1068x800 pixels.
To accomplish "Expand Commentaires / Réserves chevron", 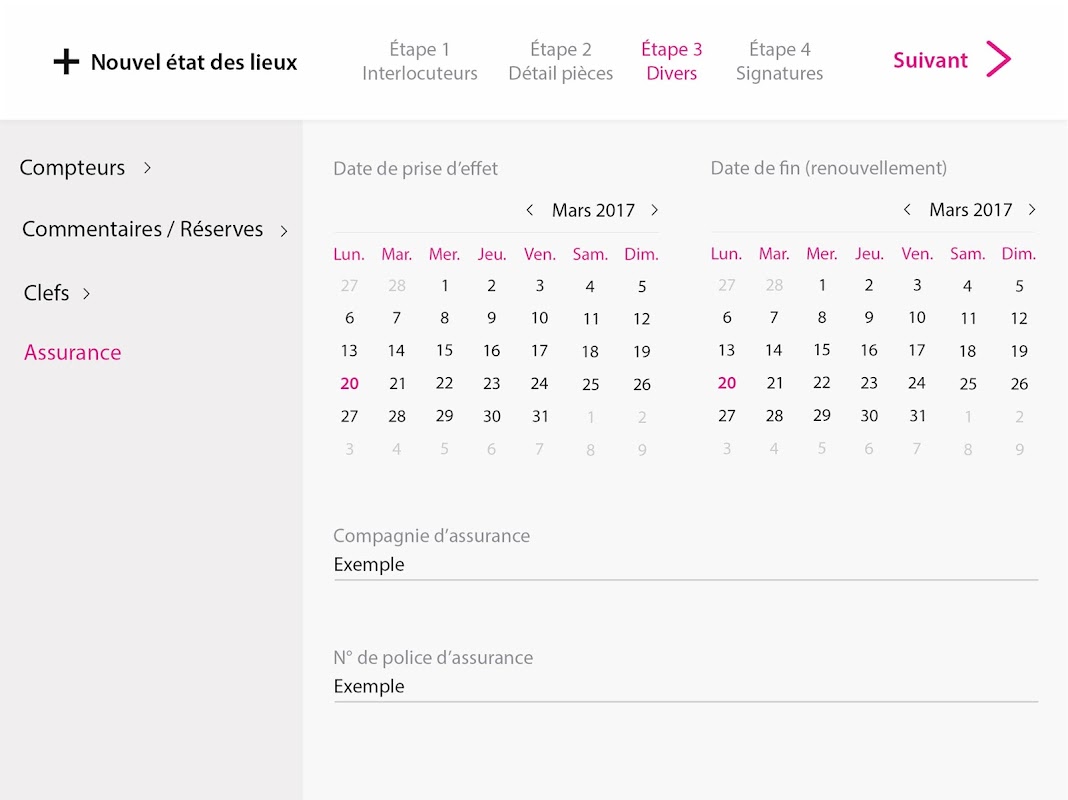I will click(x=284, y=231).
